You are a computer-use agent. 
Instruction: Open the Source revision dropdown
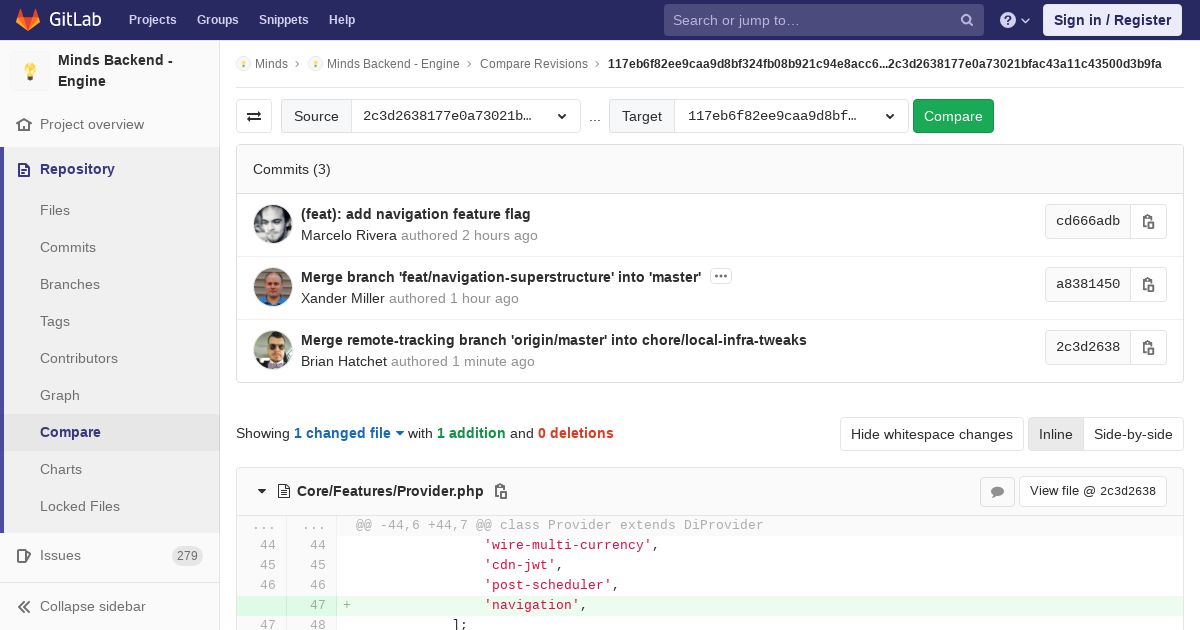pos(465,116)
